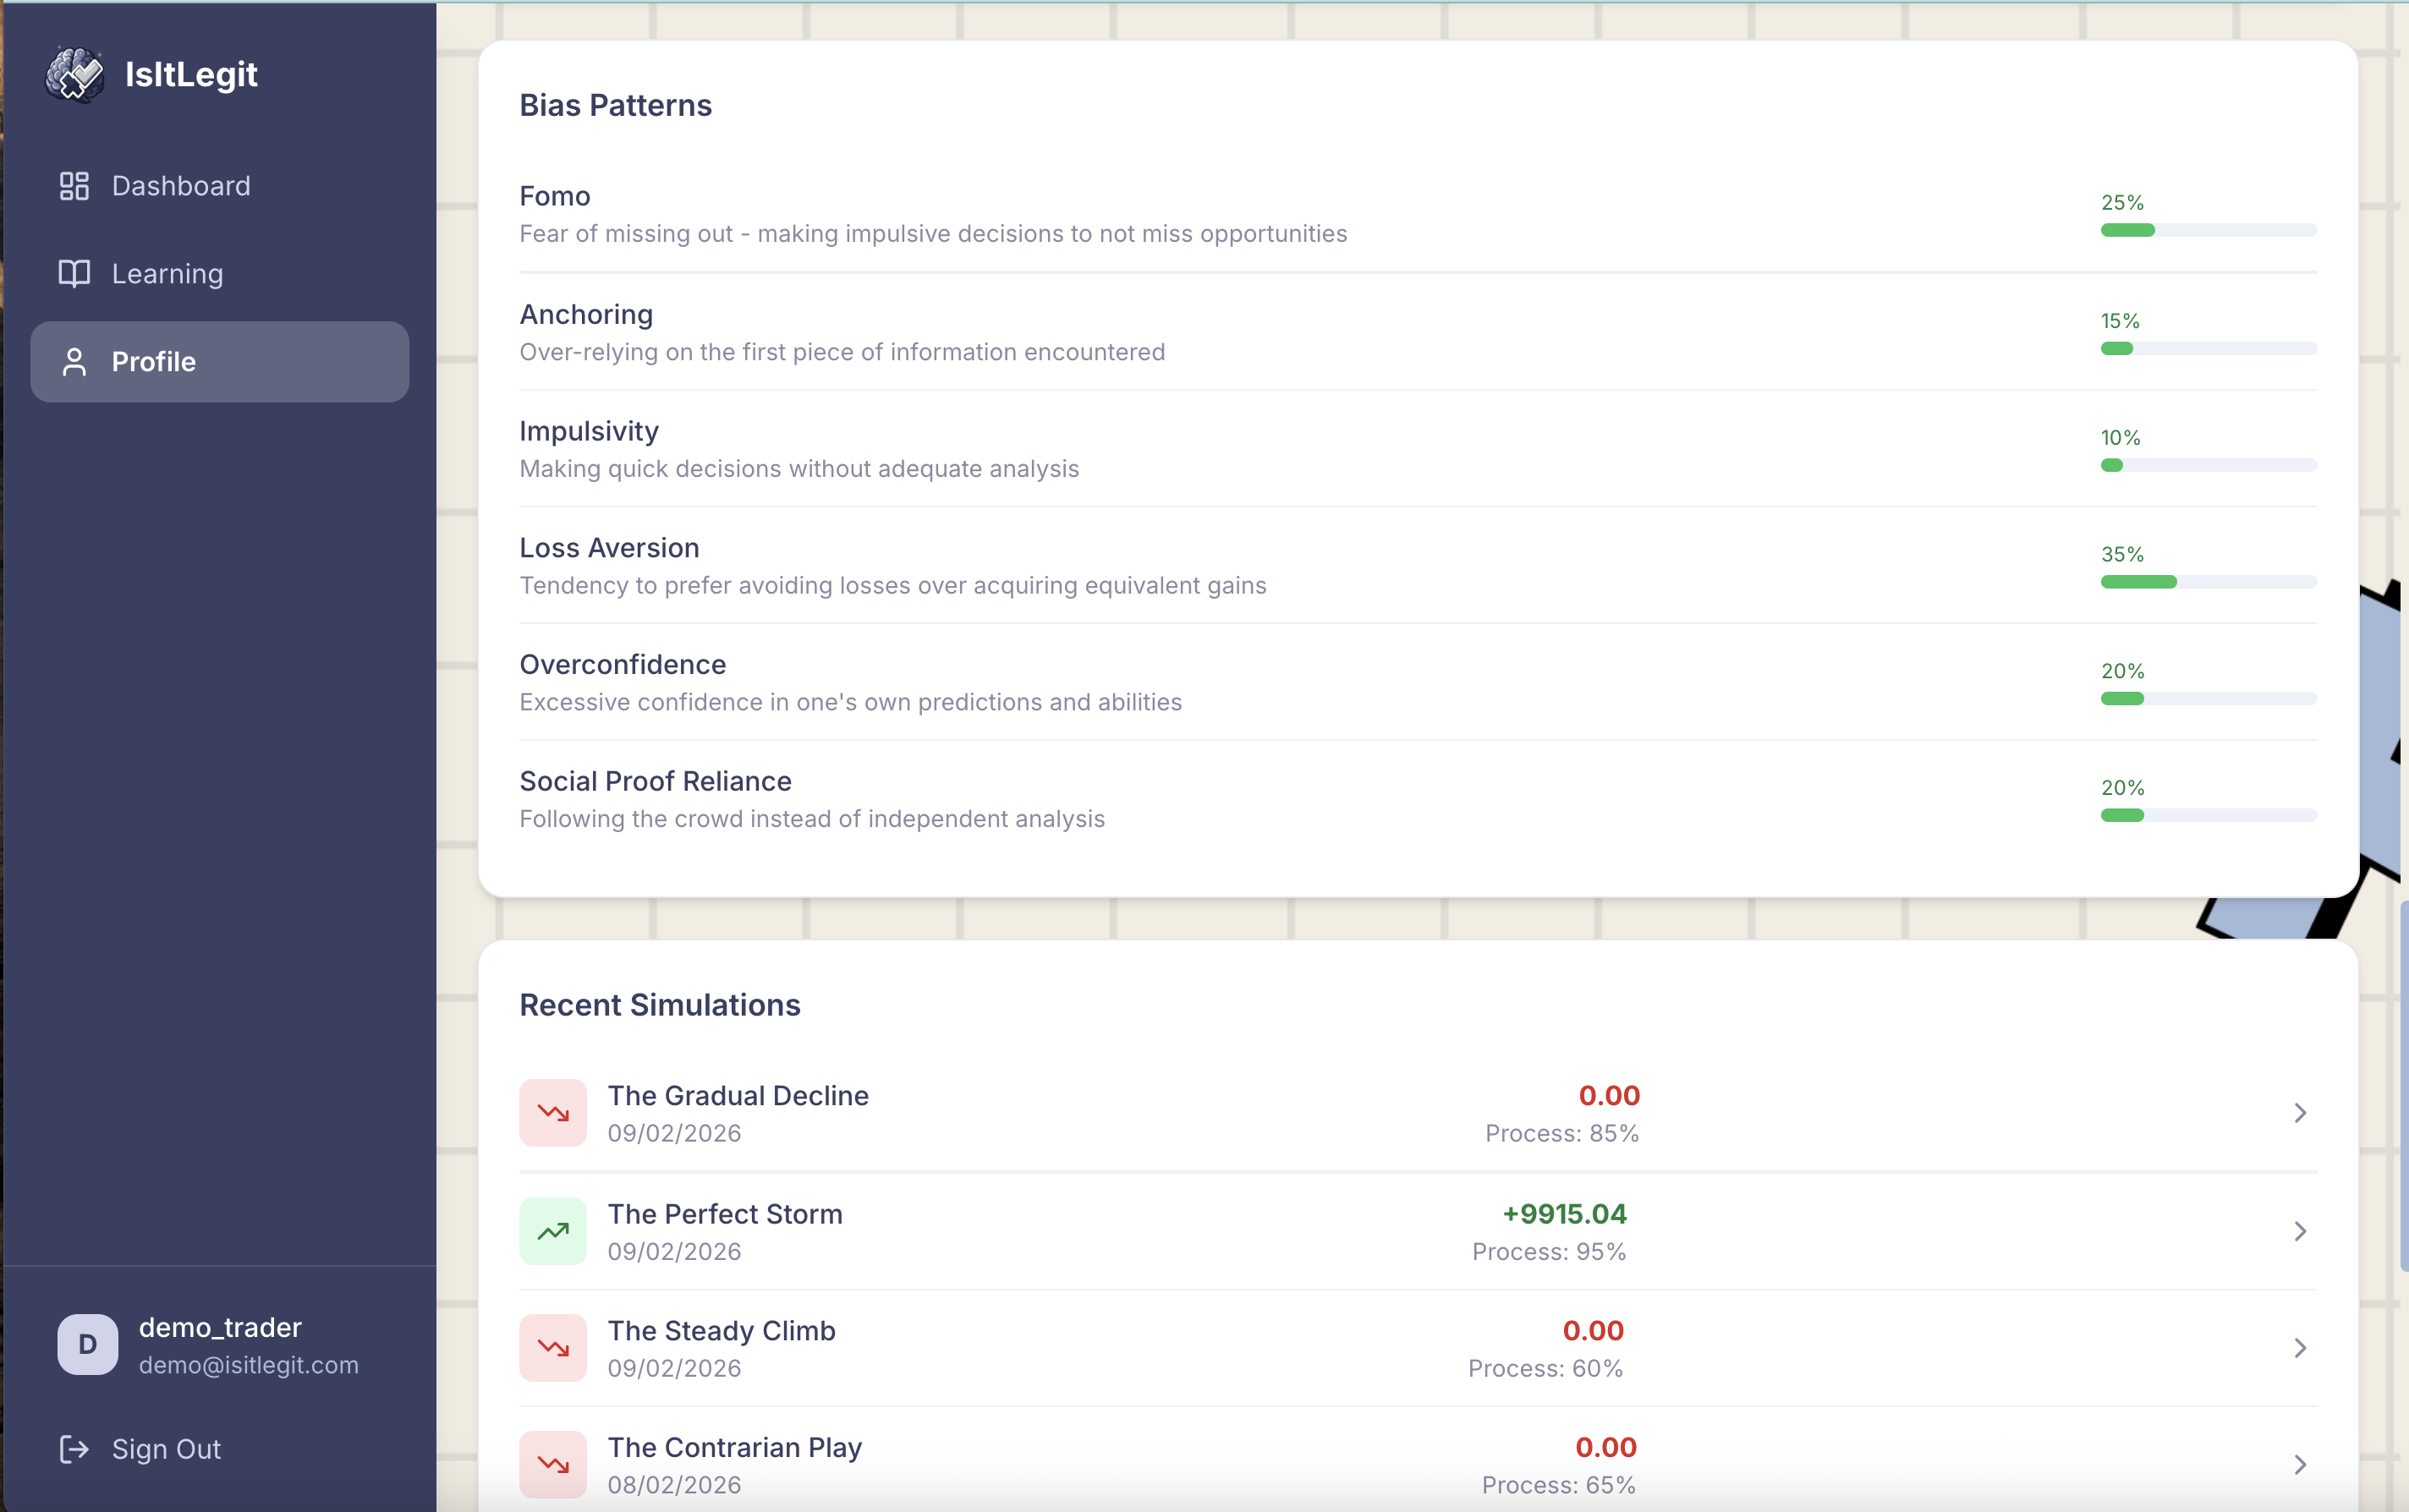This screenshot has height=1512, width=2409.
Task: Open The Contrarian Play row chevron
Action: 2299,1465
